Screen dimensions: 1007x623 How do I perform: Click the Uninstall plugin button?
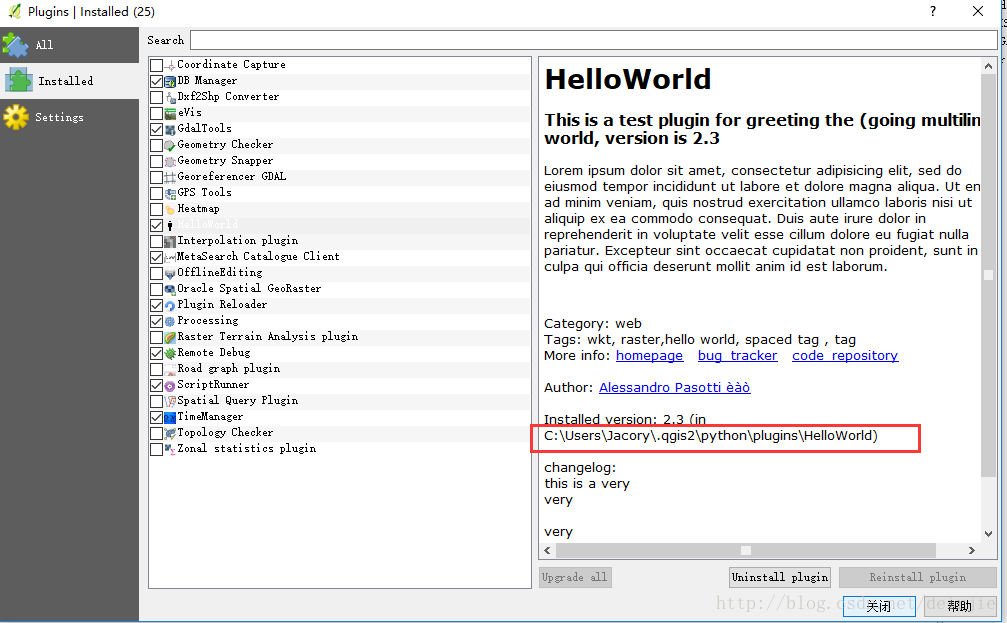click(x=780, y=577)
